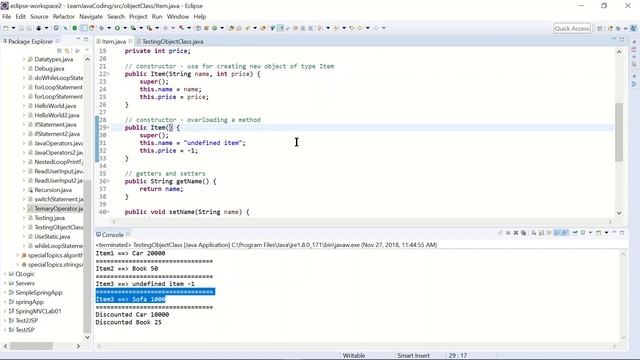640x360 pixels.
Task: Collapse the code fold on line 22
Action: [108, 74]
